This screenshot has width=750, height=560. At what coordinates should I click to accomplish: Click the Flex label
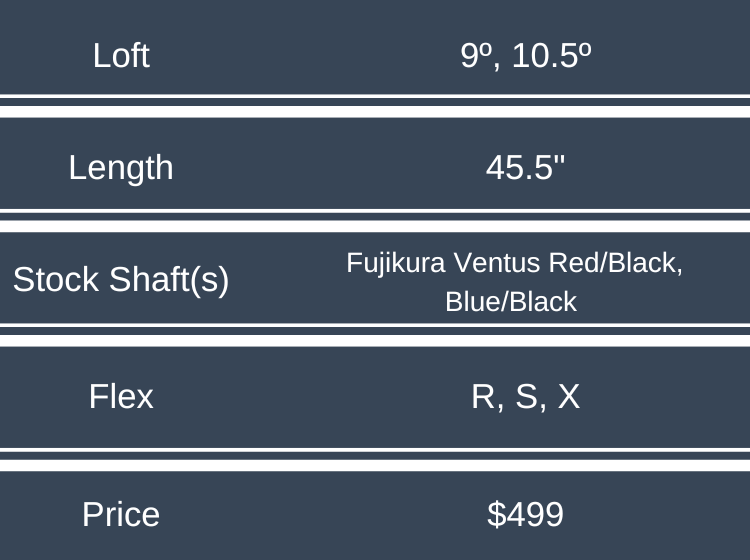coord(121,397)
